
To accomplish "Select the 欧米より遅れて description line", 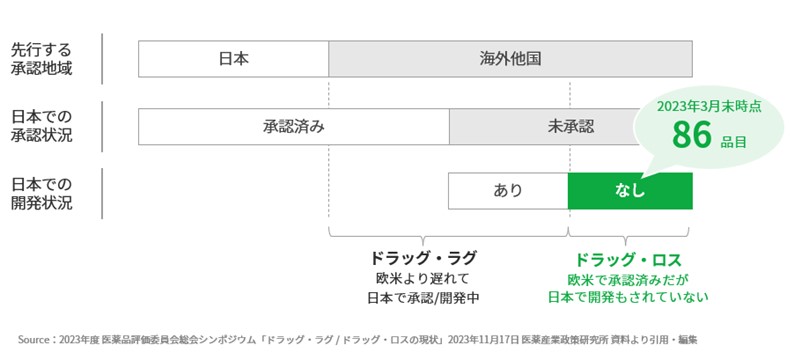I will pos(423,278).
